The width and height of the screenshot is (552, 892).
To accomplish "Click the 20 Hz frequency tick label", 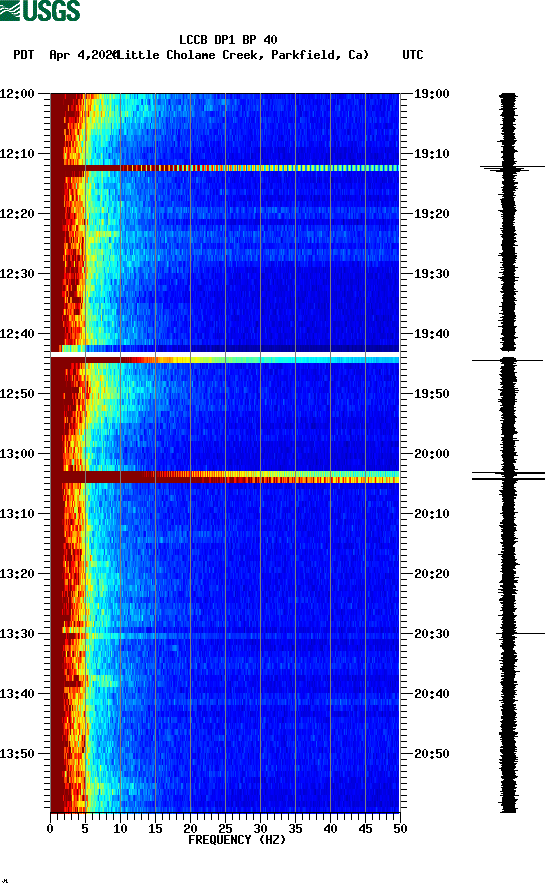I will click(x=190, y=829).
